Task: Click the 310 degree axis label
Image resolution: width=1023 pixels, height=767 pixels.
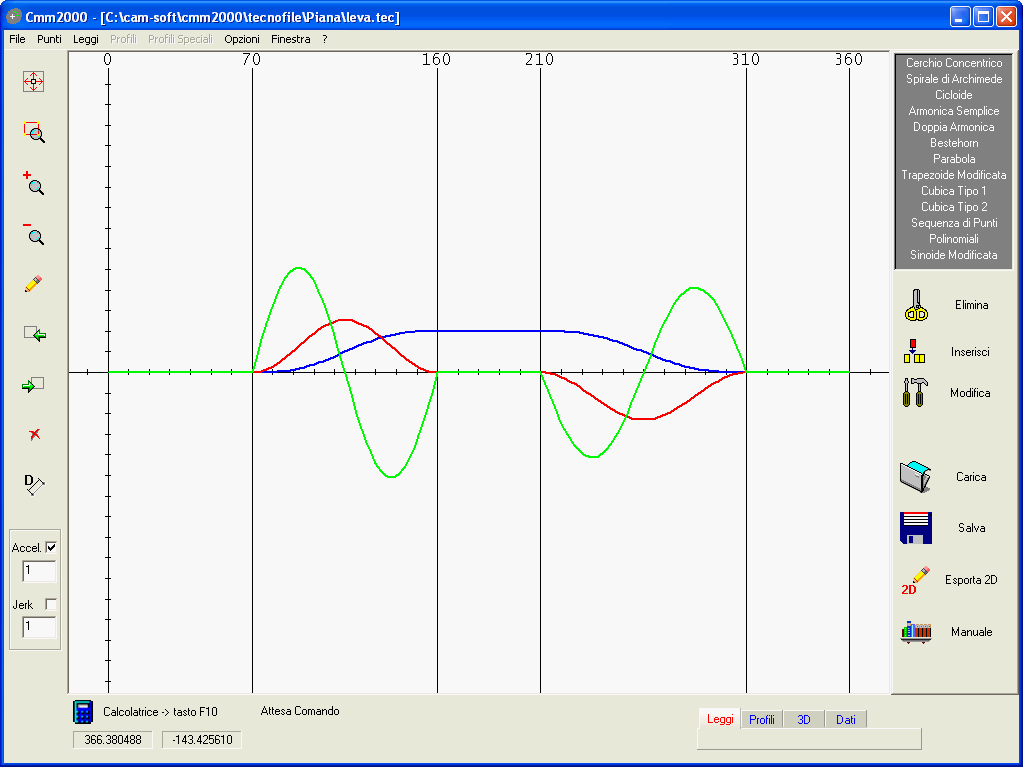Action: (x=746, y=60)
